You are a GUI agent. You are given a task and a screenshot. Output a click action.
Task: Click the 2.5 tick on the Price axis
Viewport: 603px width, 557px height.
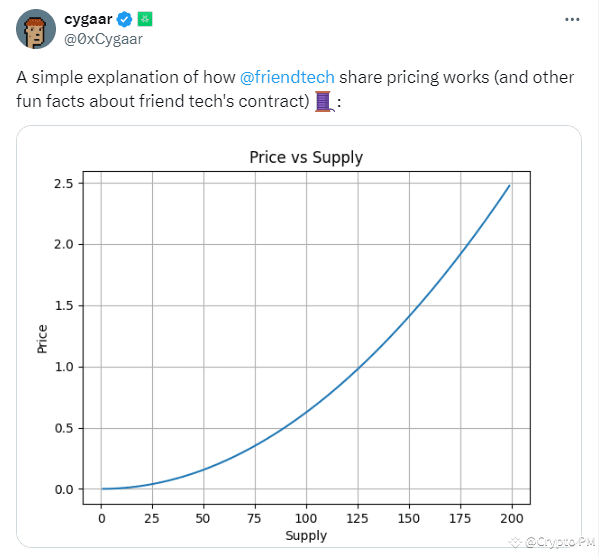coord(62,183)
